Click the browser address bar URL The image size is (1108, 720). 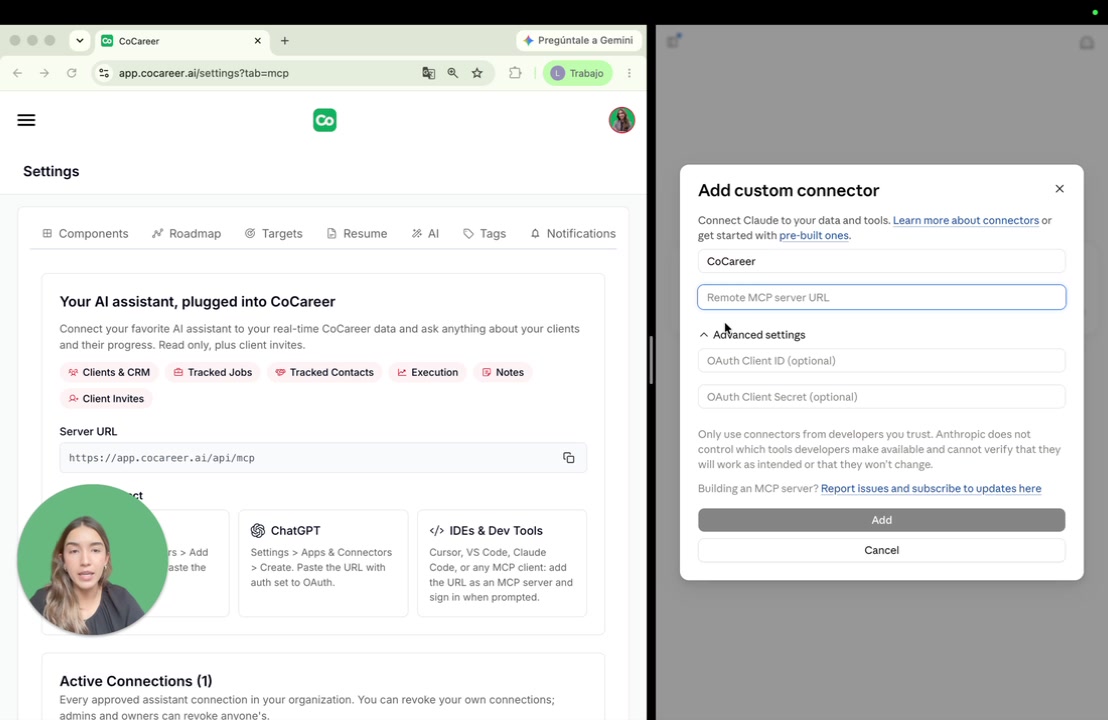coord(204,73)
